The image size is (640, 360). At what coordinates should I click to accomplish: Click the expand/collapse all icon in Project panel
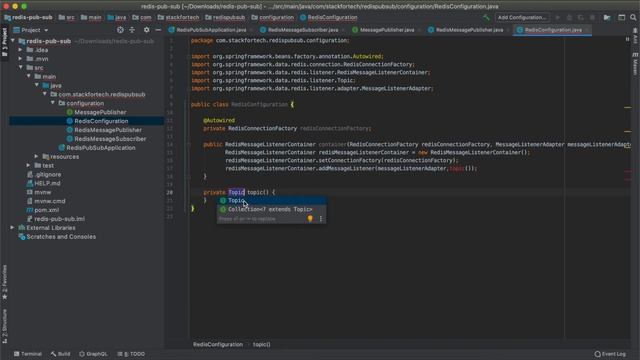coord(132,30)
